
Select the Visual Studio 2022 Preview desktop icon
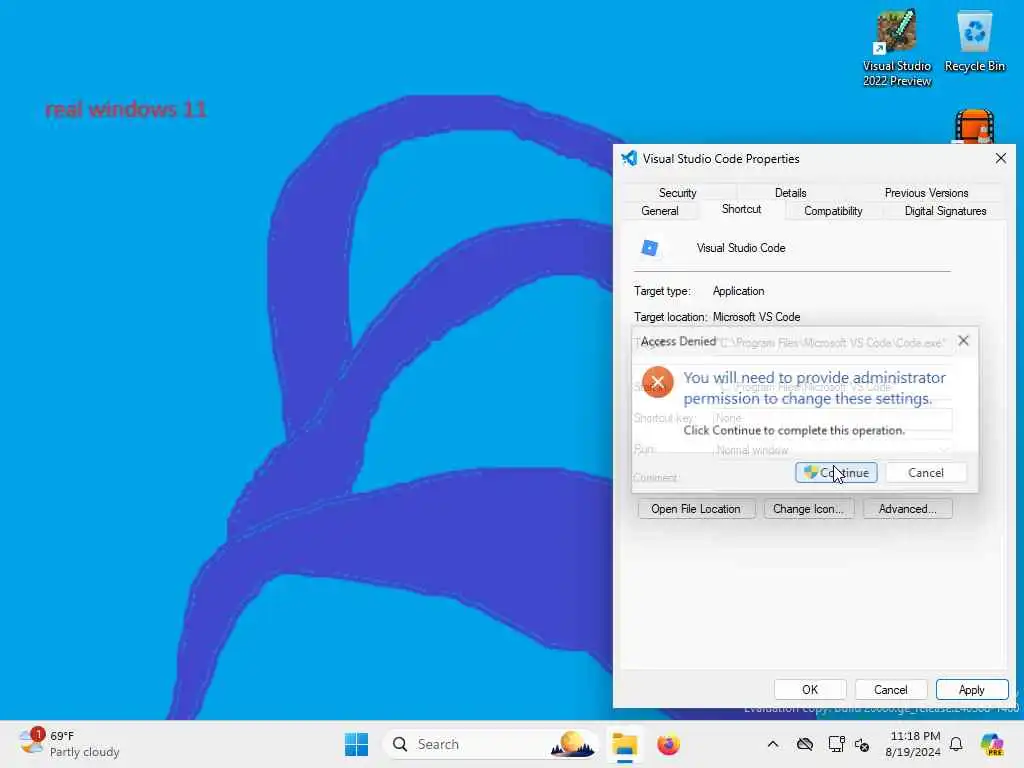tap(897, 48)
